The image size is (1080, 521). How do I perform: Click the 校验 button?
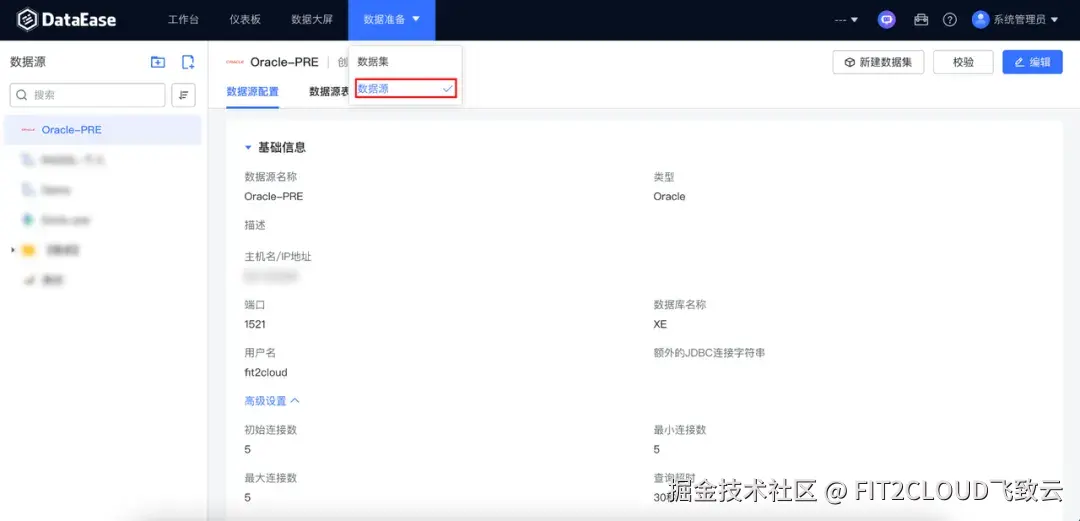pyautogui.click(x=963, y=62)
